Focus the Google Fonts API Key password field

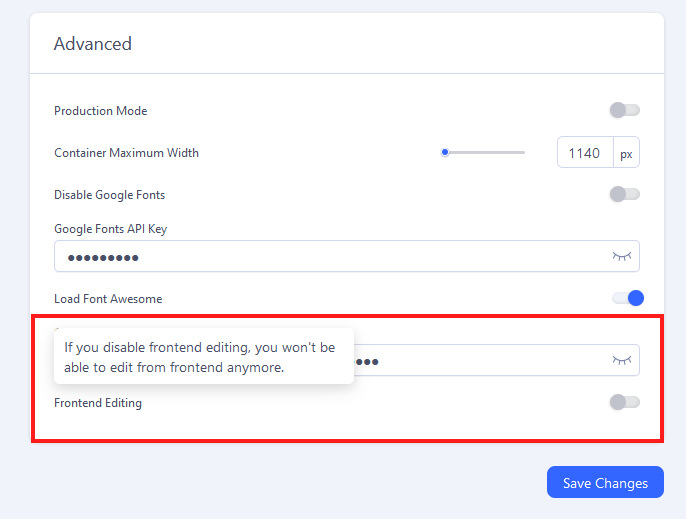click(330, 257)
